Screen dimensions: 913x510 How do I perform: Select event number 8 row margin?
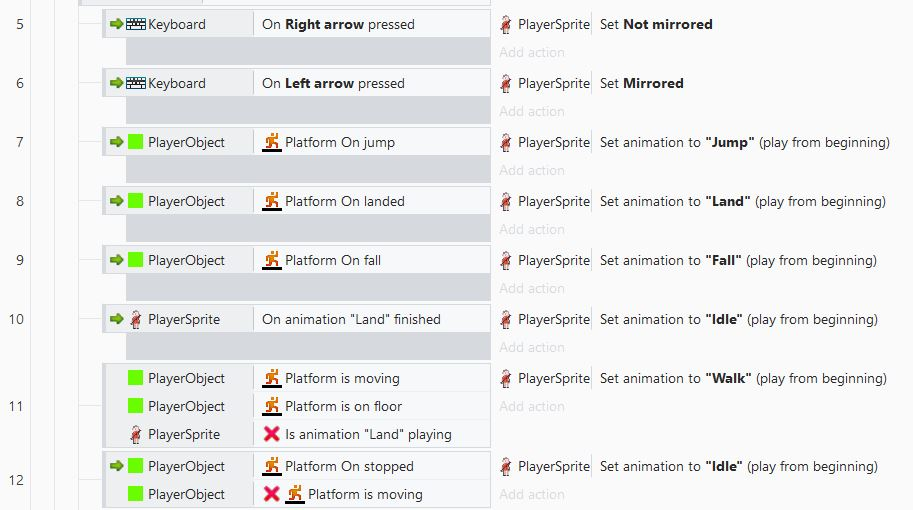coord(20,201)
